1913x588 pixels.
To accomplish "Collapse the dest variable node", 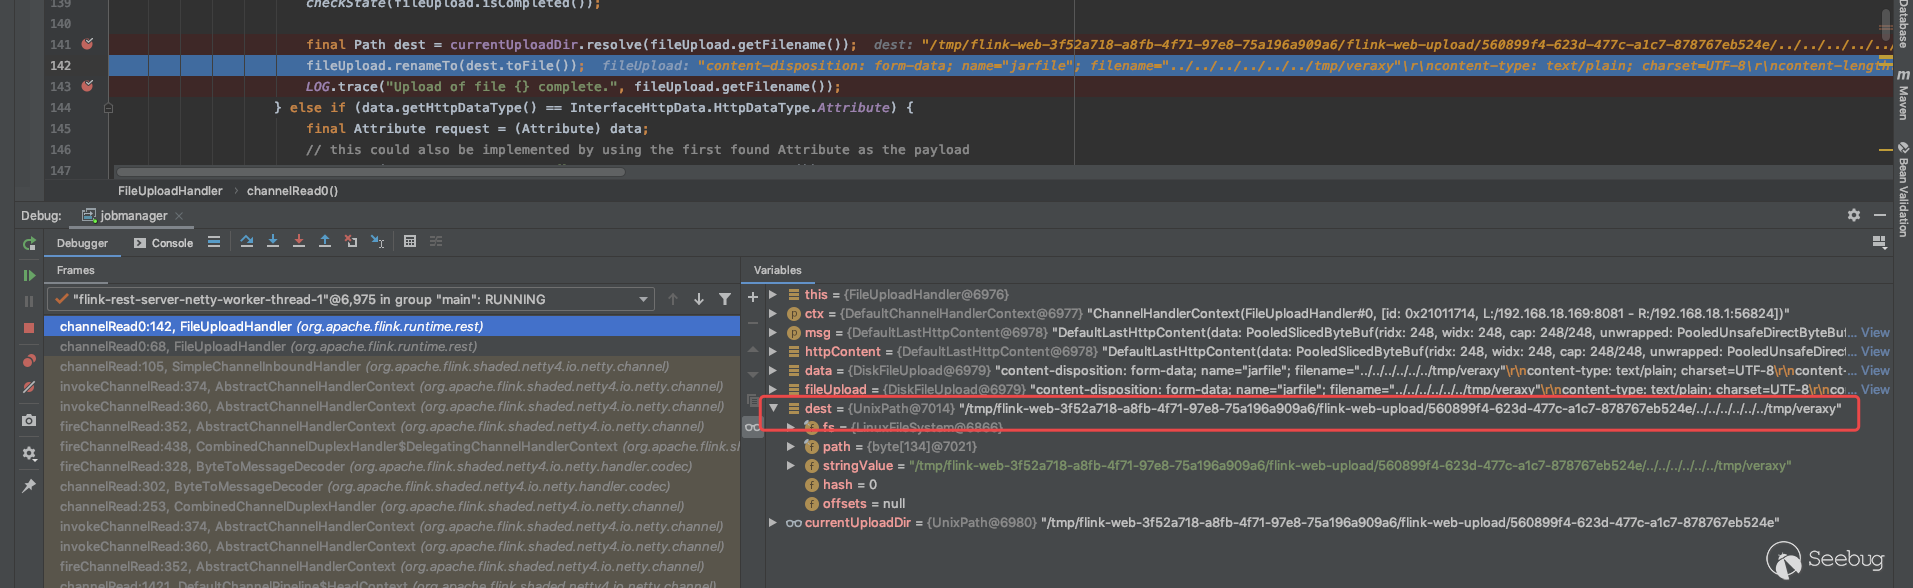I will pos(773,408).
